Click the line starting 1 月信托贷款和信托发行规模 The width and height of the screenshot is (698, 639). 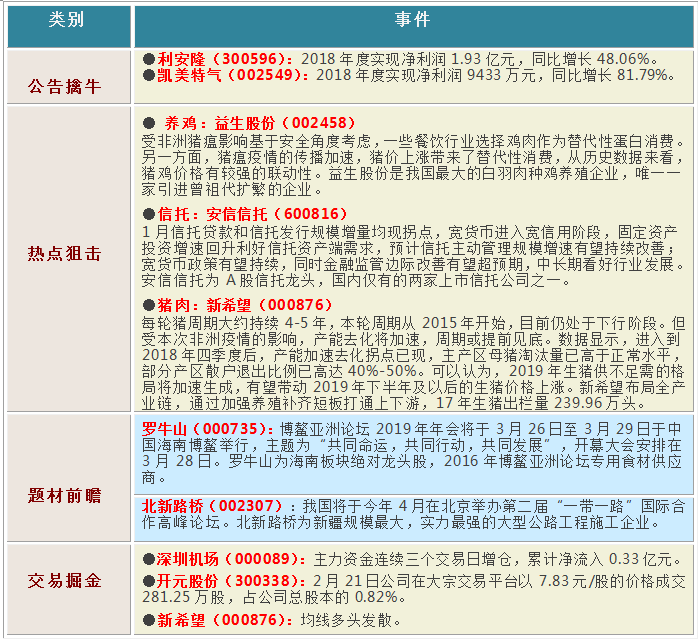410,232
